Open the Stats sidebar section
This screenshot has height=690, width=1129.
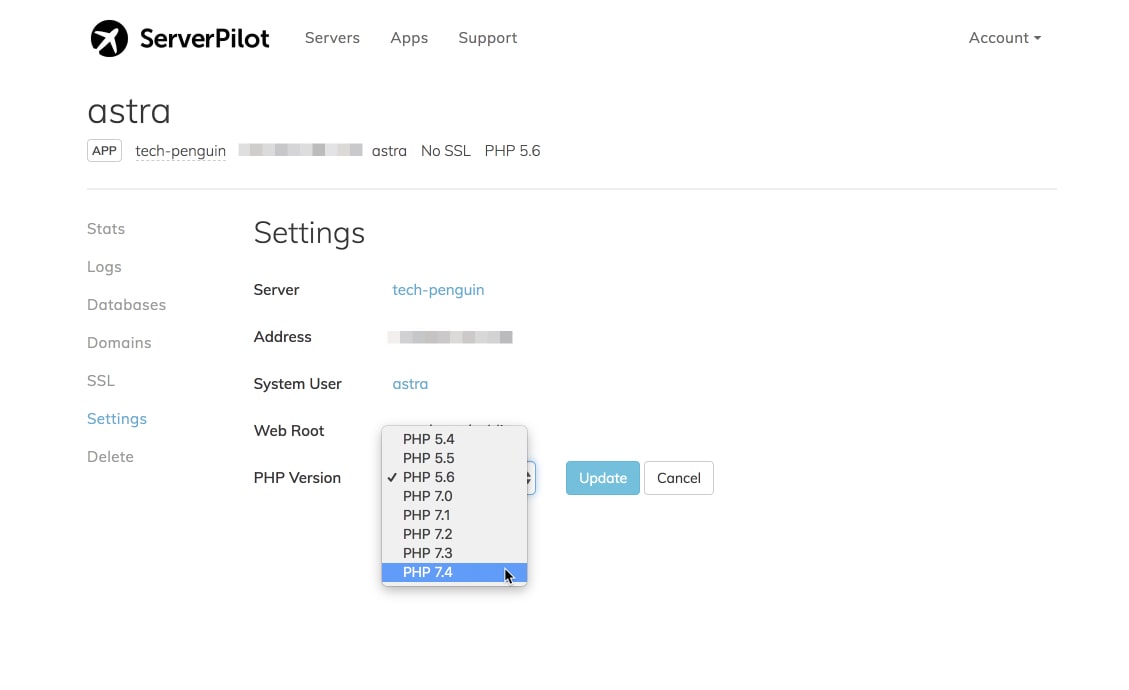pyautogui.click(x=106, y=228)
